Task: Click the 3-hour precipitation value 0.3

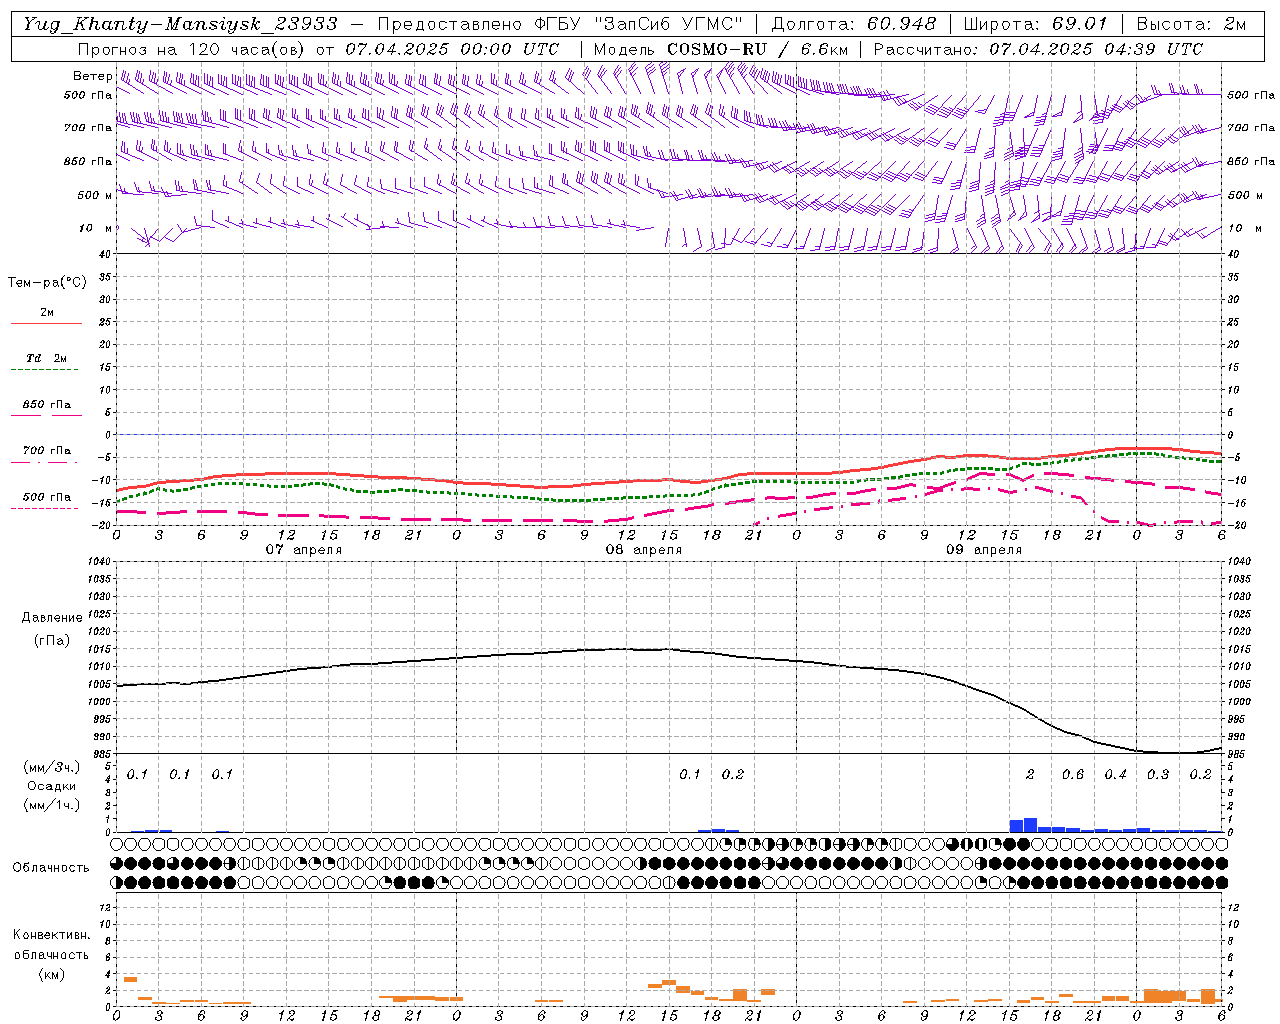Action: pyautogui.click(x=1158, y=774)
